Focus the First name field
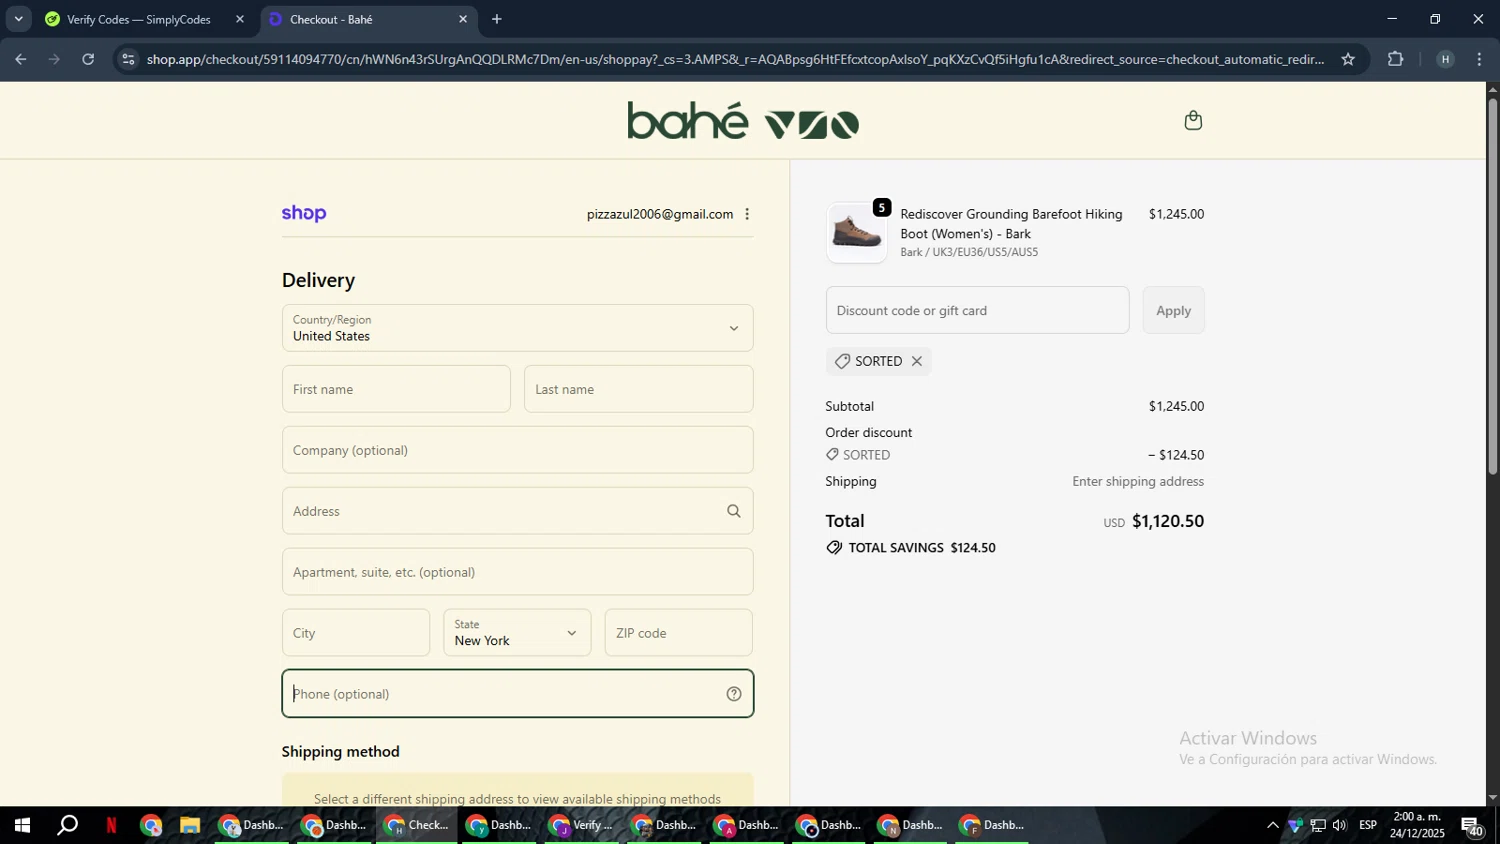Screen dimensions: 1500x844 point(396,389)
